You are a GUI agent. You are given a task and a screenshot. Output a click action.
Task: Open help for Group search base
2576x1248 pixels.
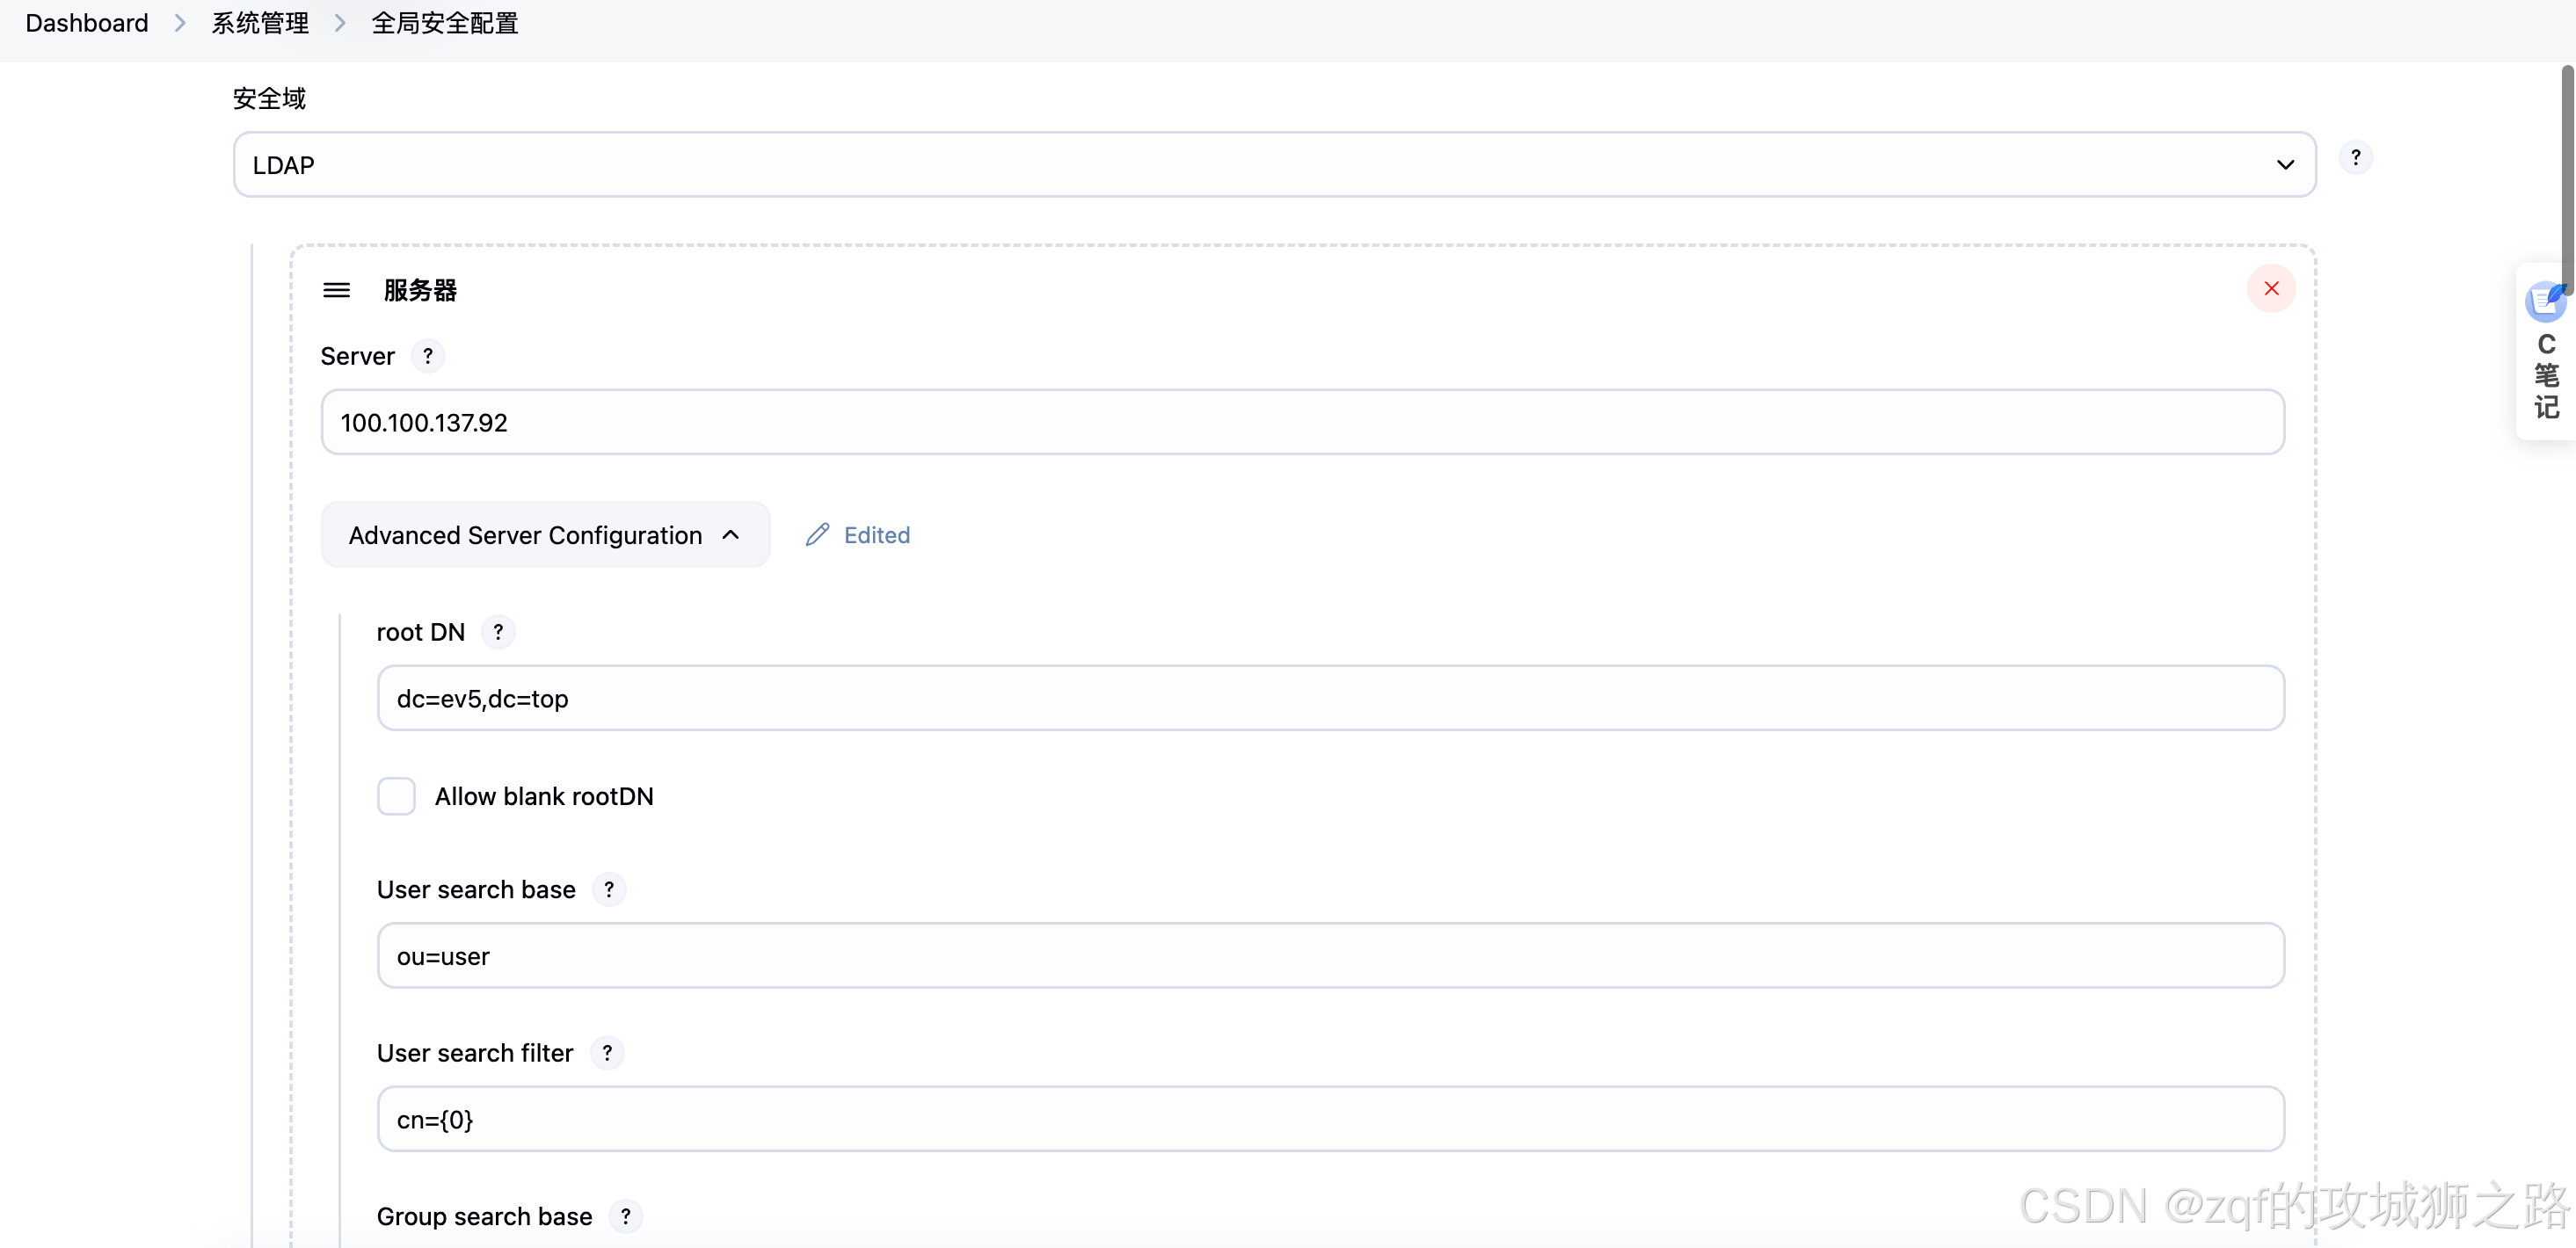[x=626, y=1216]
